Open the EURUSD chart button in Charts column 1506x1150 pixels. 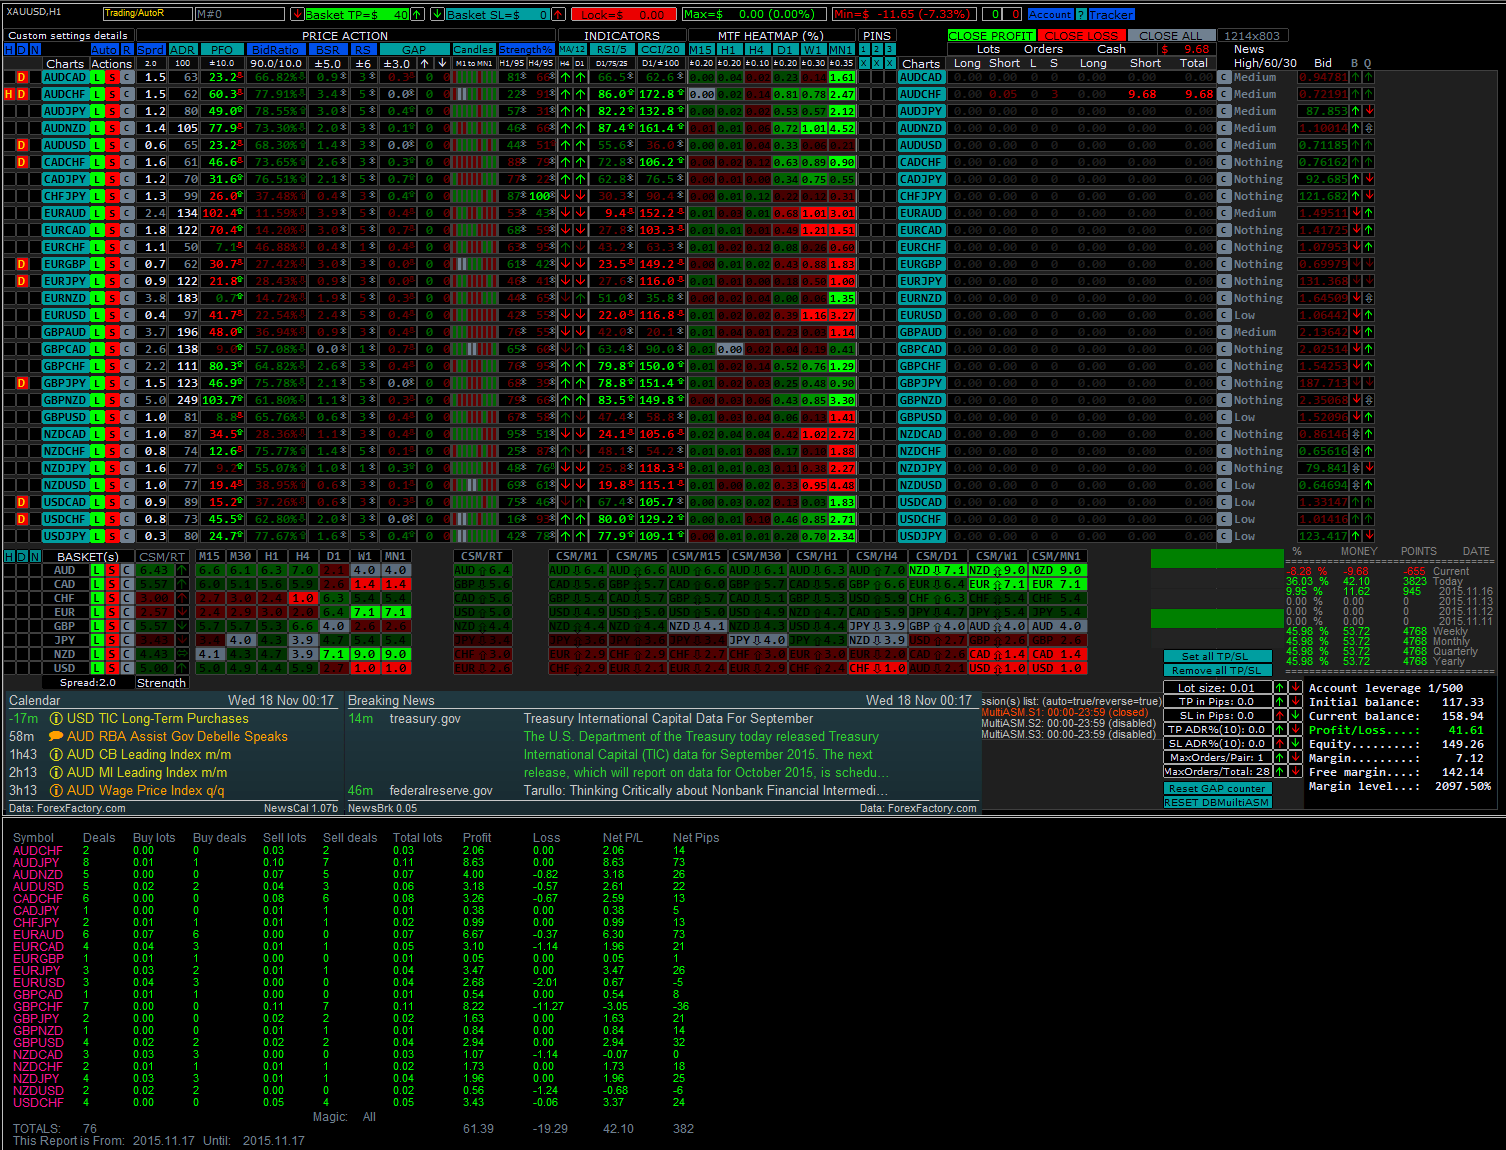[65, 315]
